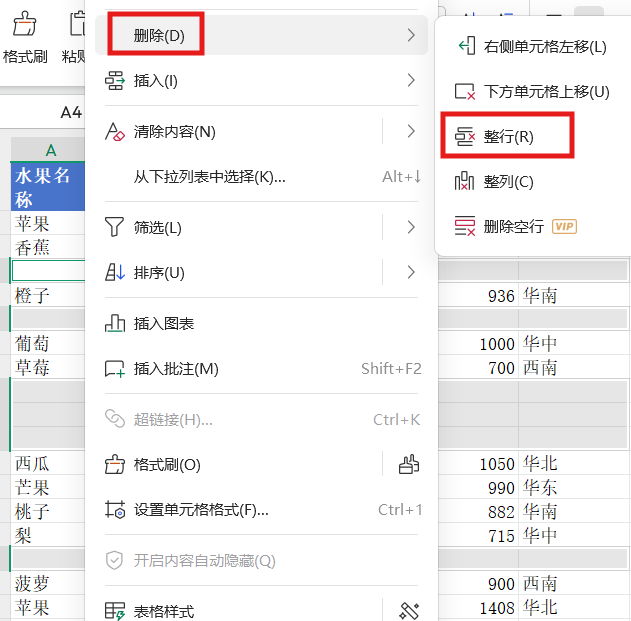Click the cell with value 715
631x621 pixels.
coord(478,536)
